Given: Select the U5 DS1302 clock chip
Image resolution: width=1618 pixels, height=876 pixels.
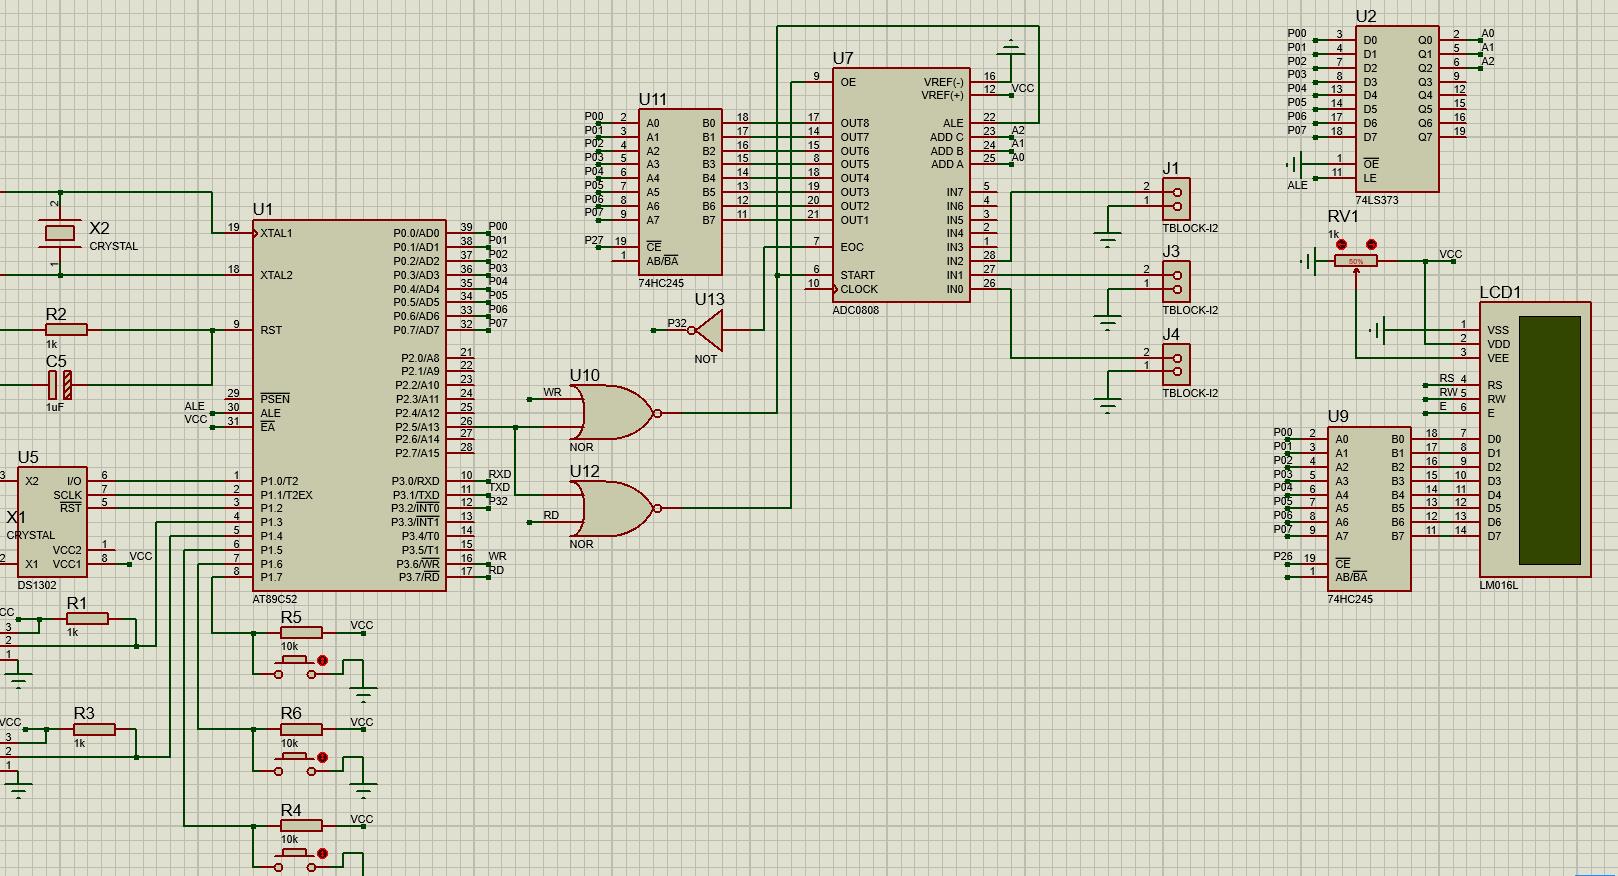Looking at the screenshot, I should 52,522.
